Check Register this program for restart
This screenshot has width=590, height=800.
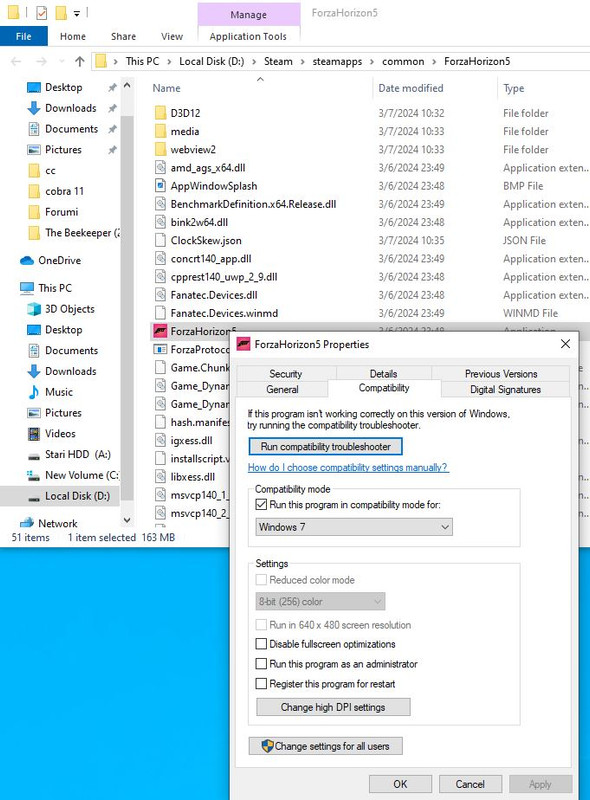261,684
